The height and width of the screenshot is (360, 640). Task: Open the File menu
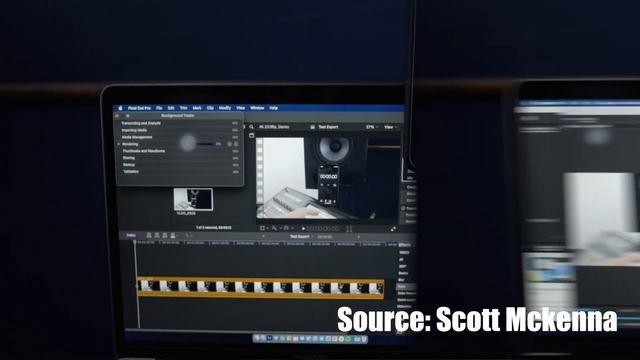pos(159,108)
